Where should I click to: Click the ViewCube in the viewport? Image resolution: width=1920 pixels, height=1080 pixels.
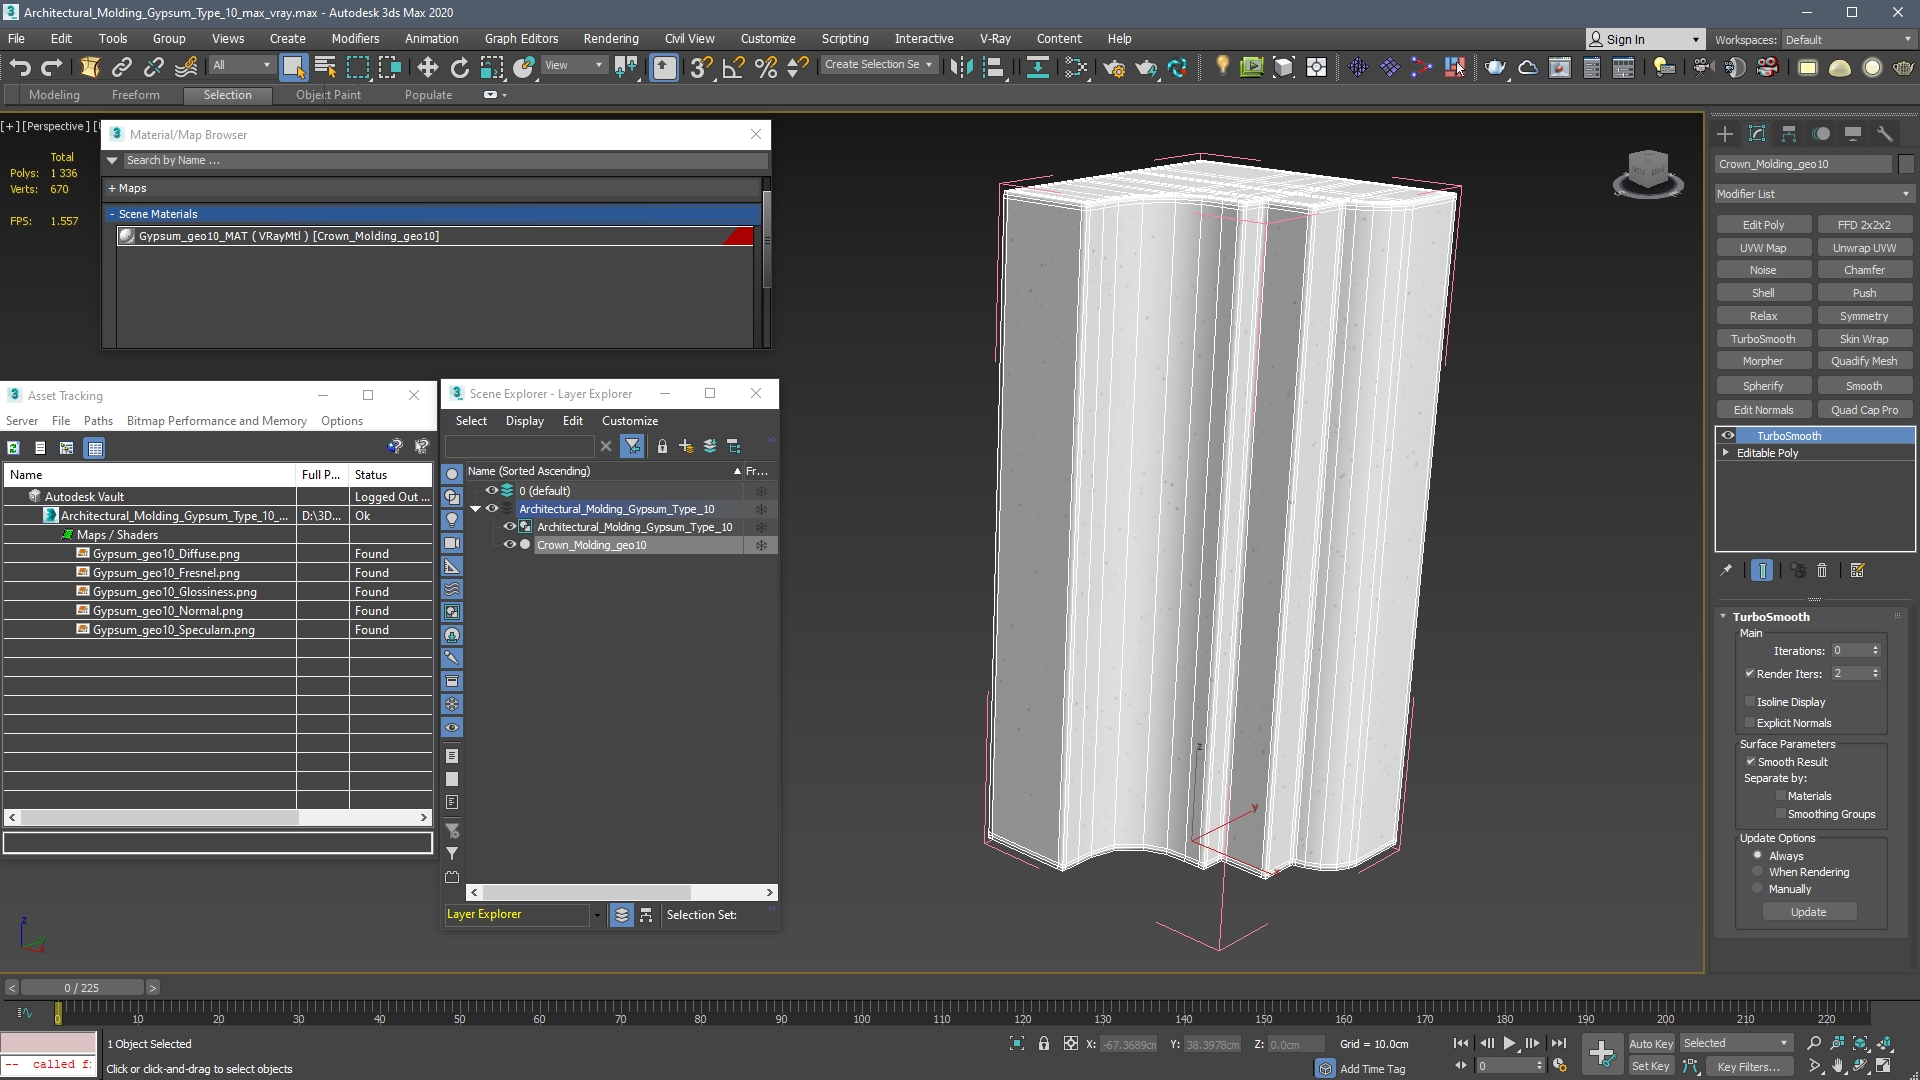pyautogui.click(x=1648, y=172)
